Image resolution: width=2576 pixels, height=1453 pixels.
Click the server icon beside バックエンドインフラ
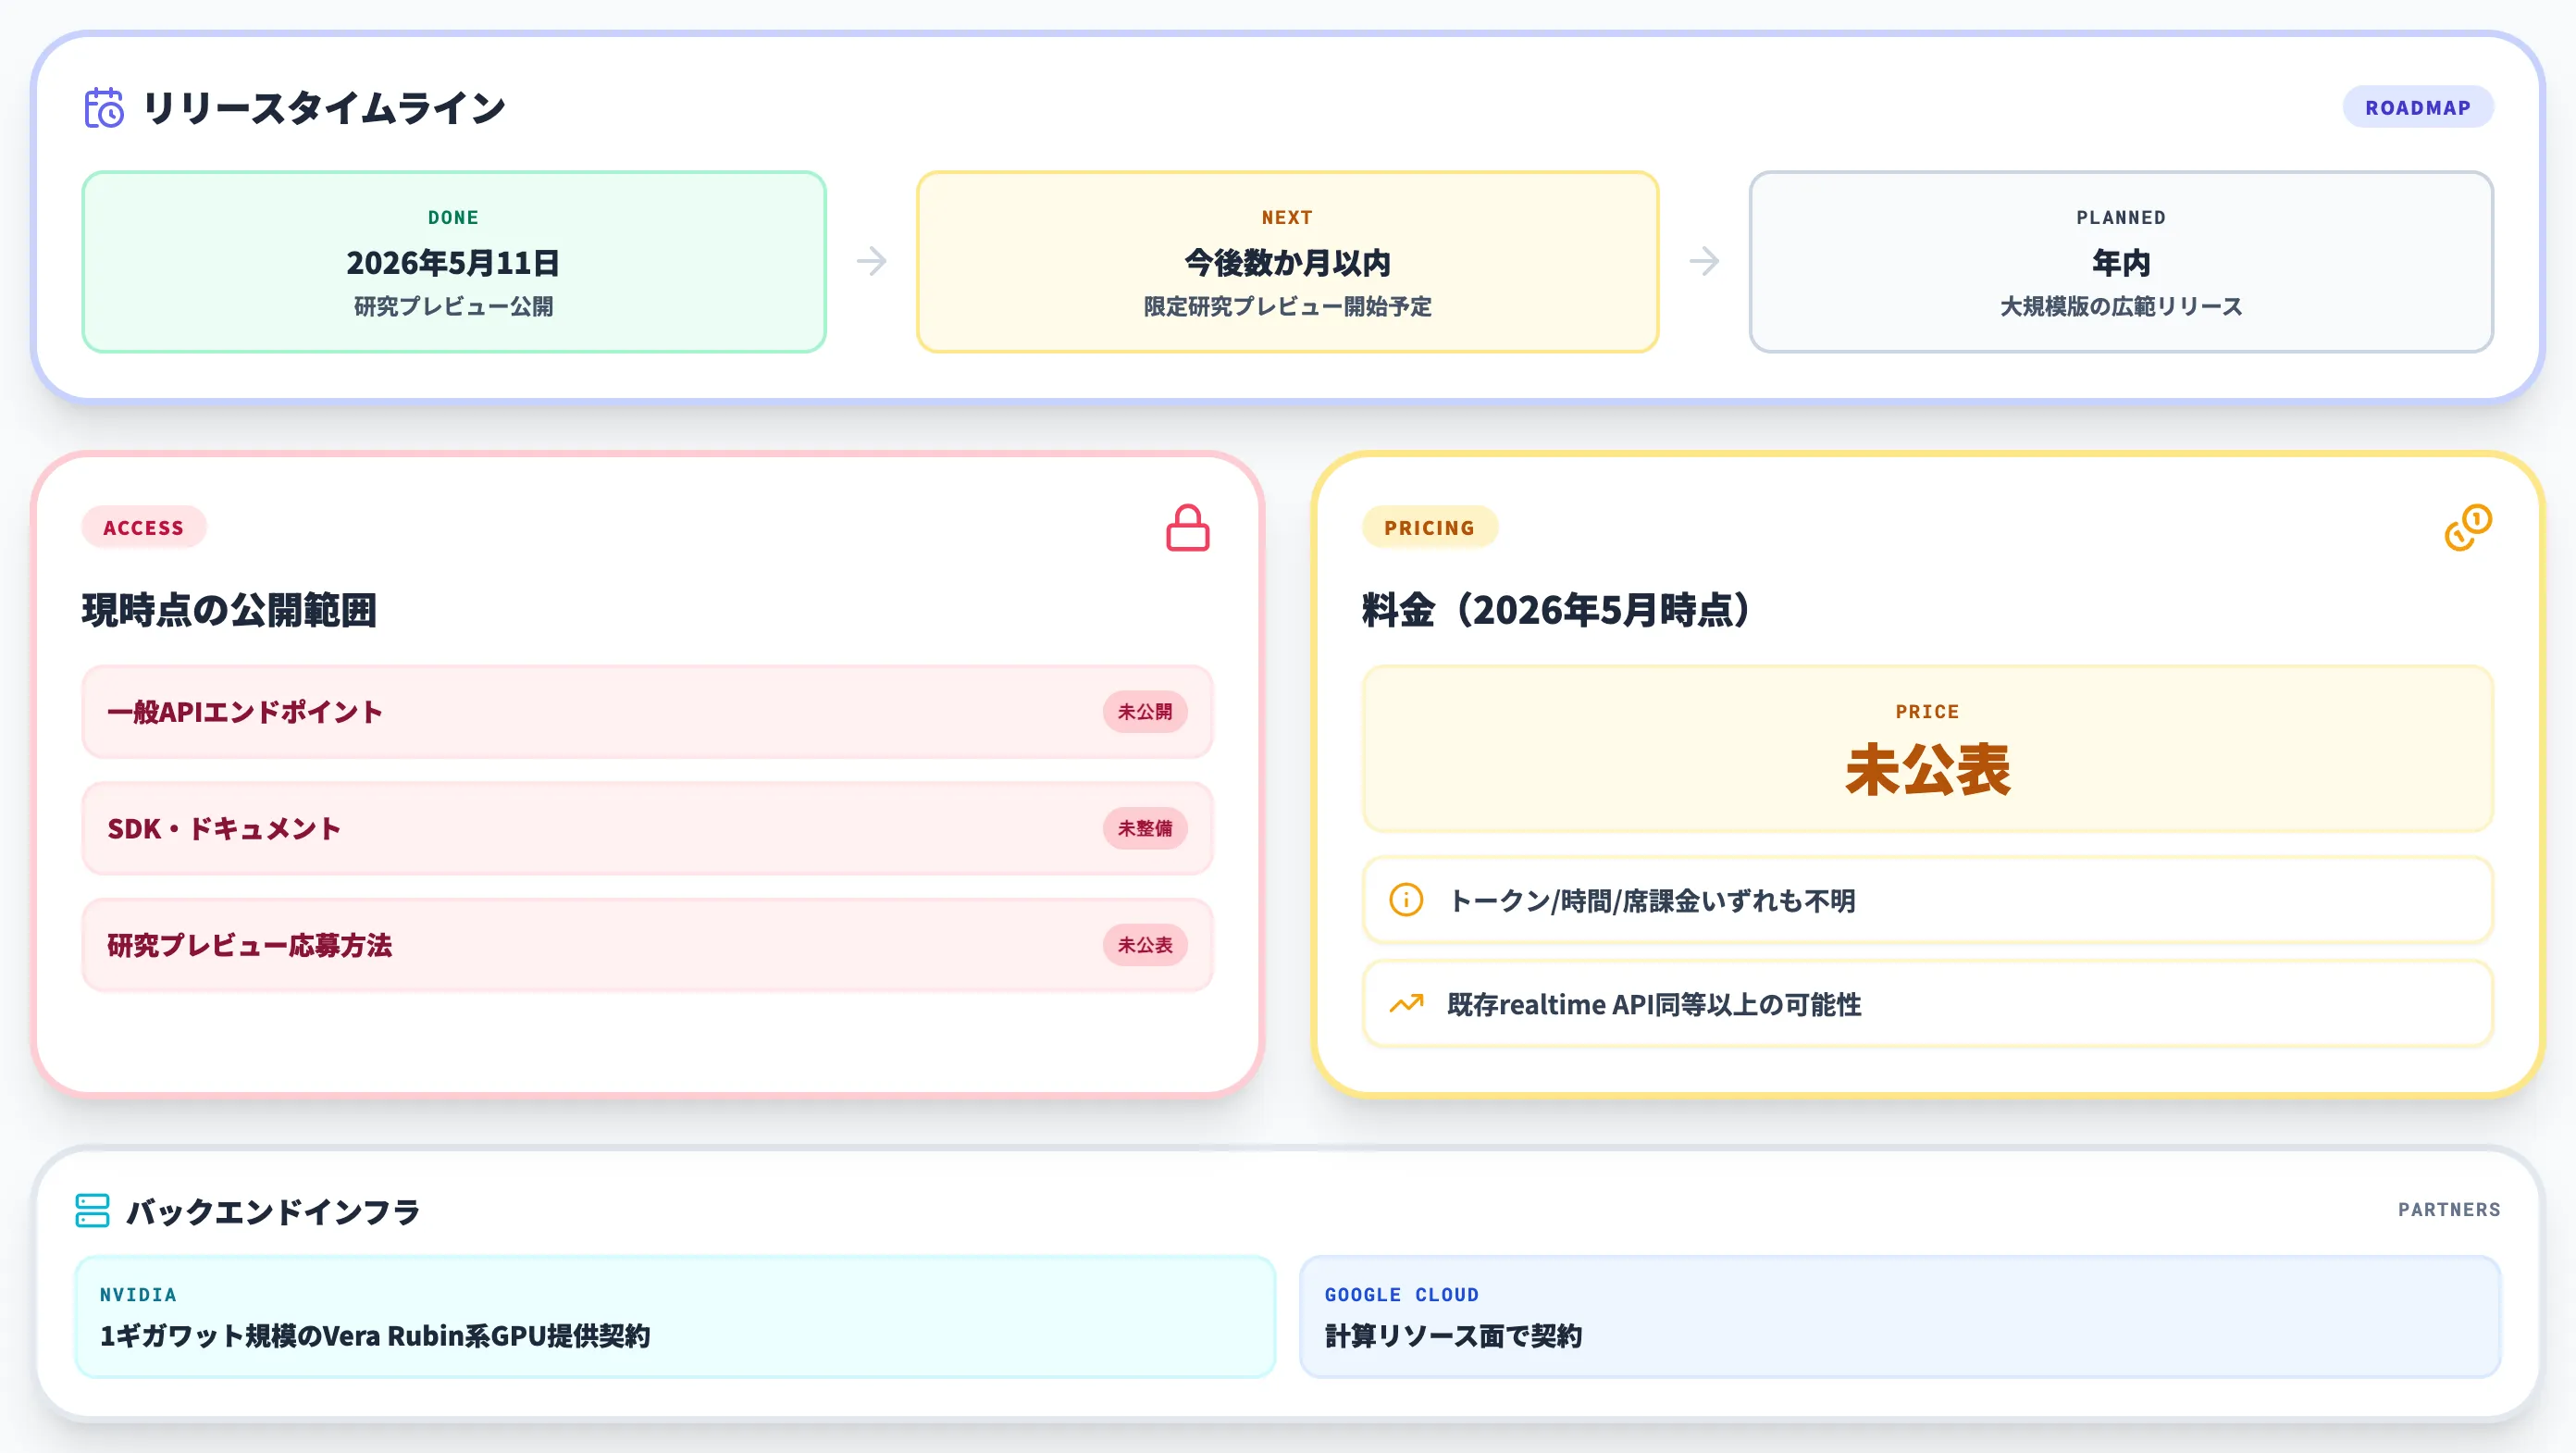point(92,1210)
